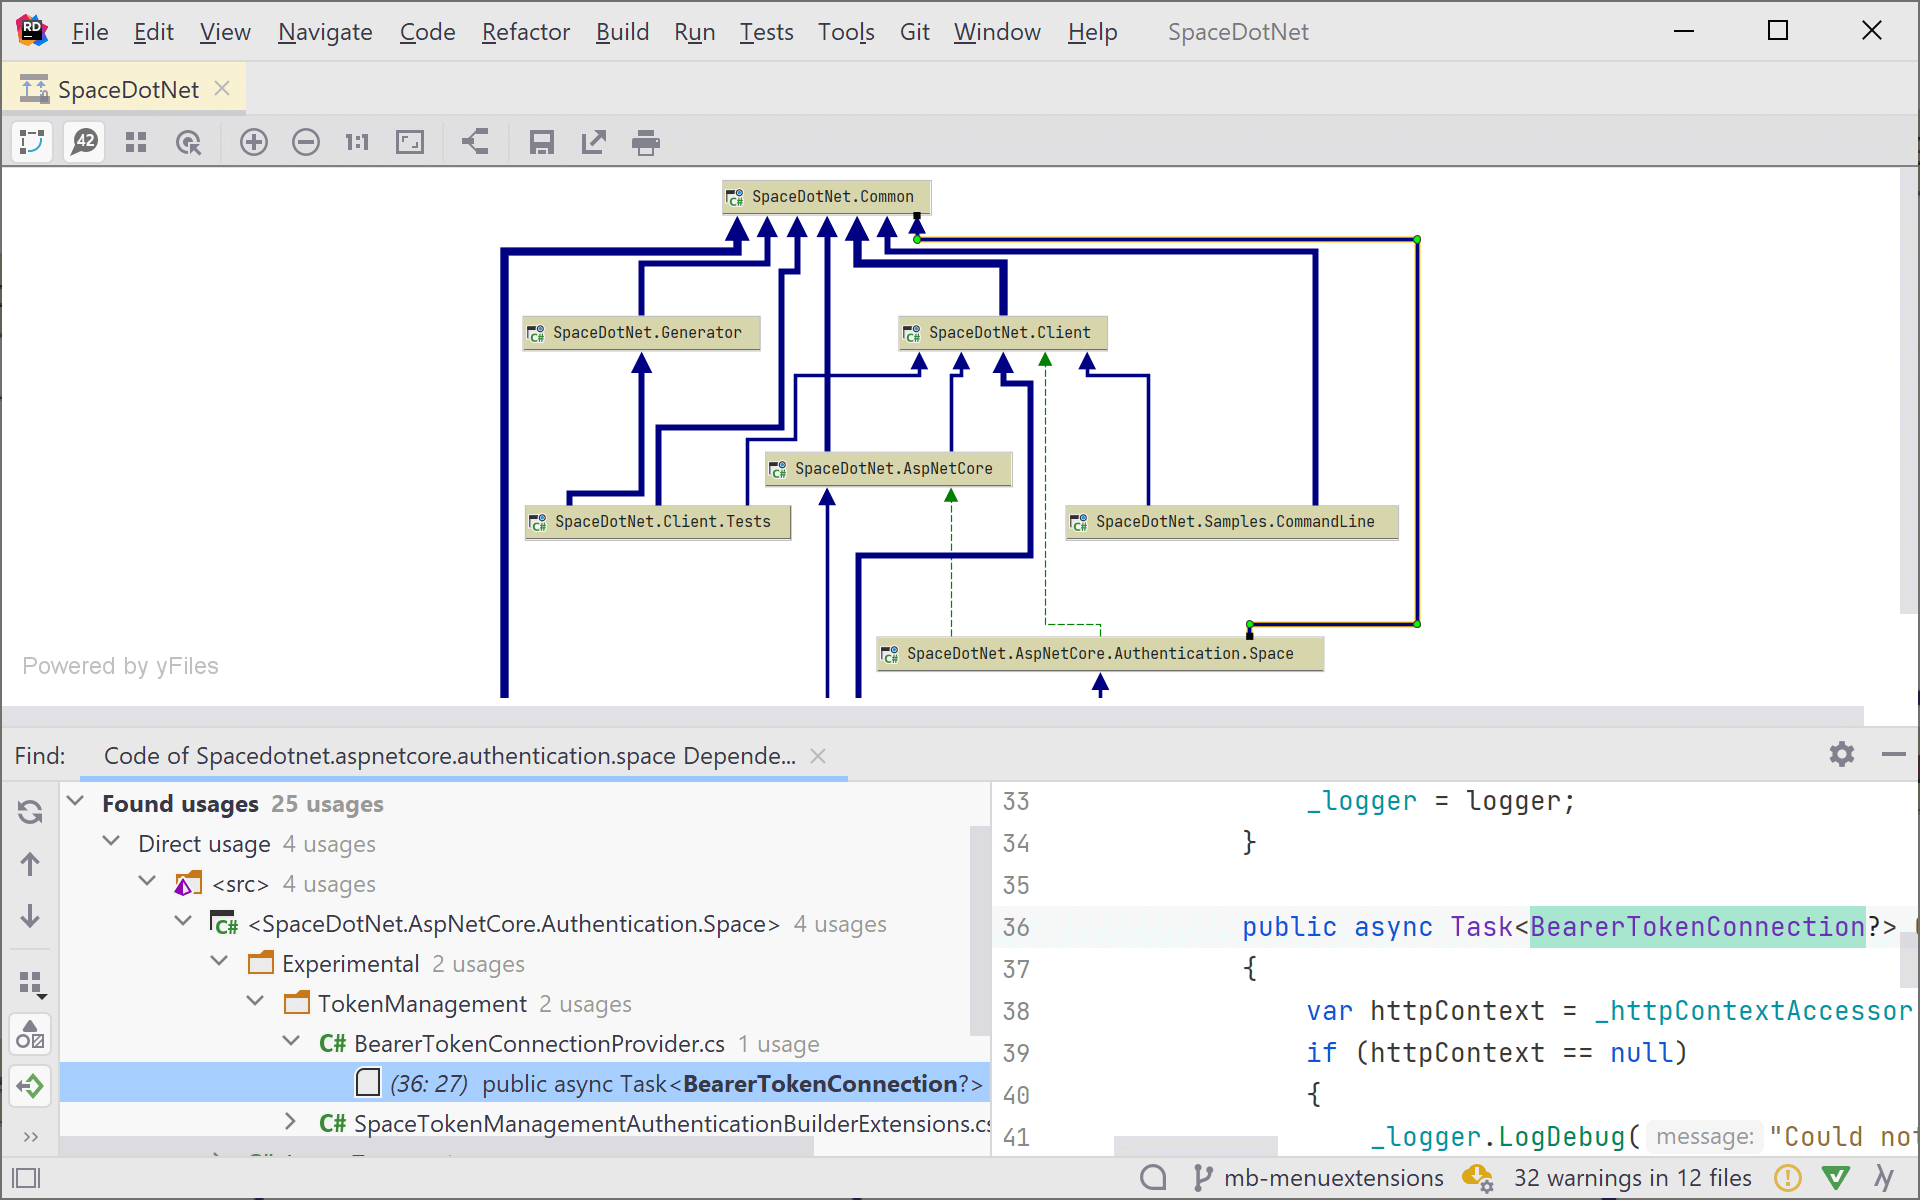1920x1200 pixels.
Task: Set diagram to actual size 1:1
Action: point(357,142)
